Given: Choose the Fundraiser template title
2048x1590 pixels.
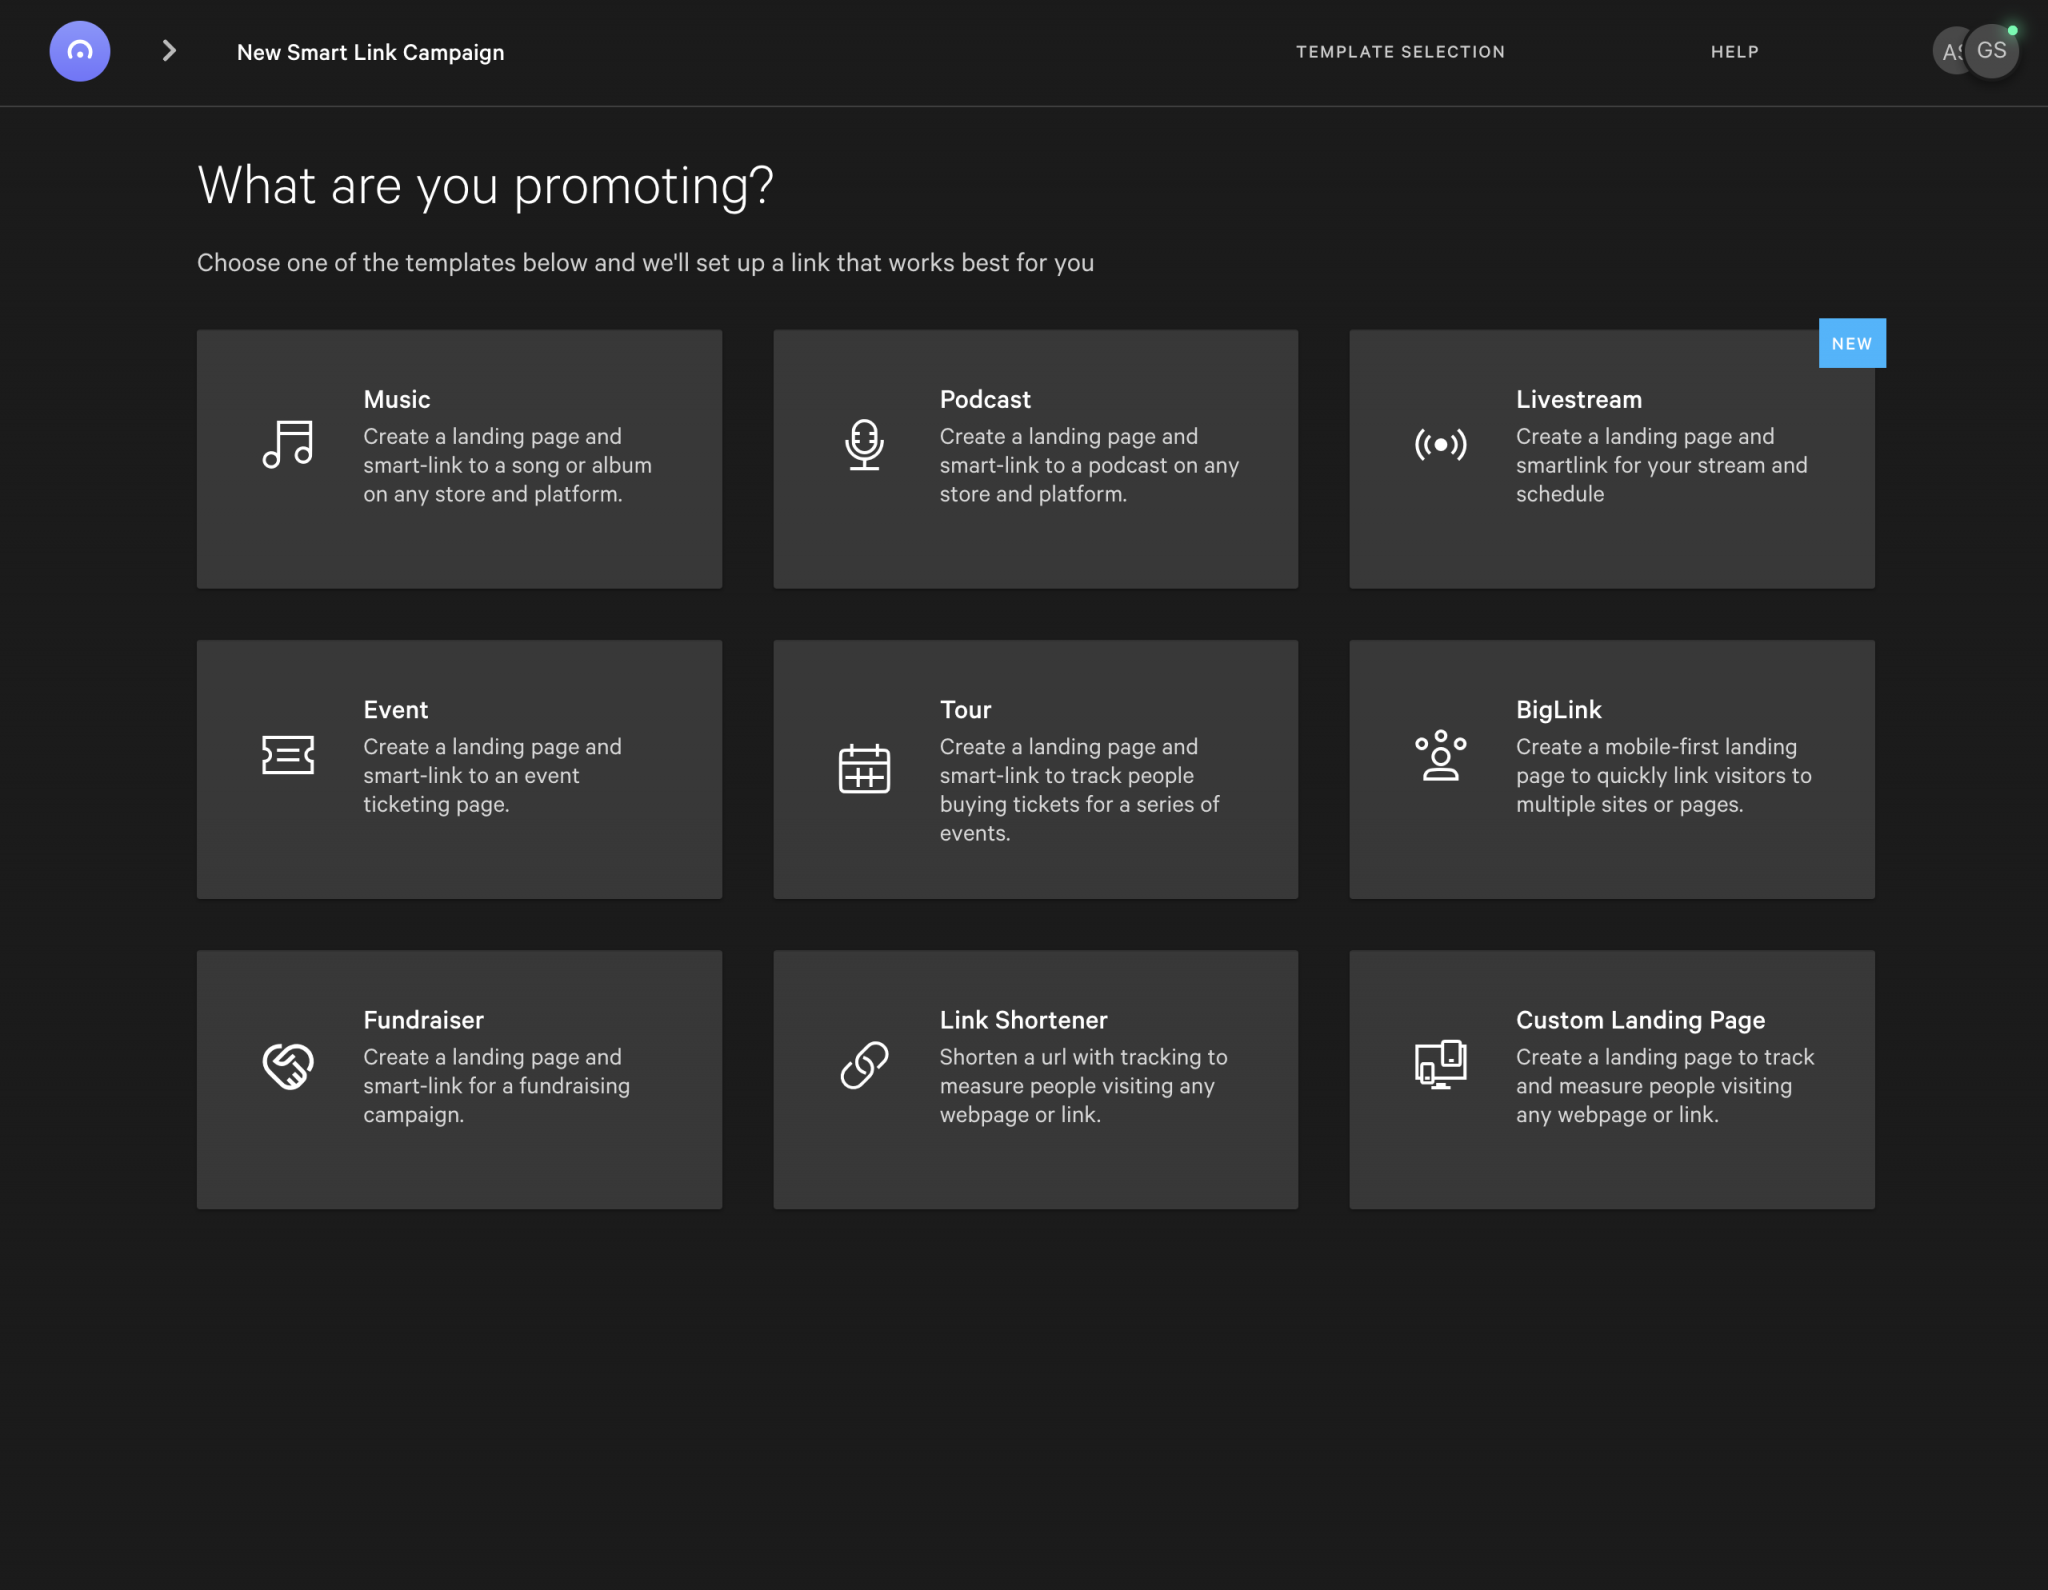Looking at the screenshot, I should (x=423, y=1019).
